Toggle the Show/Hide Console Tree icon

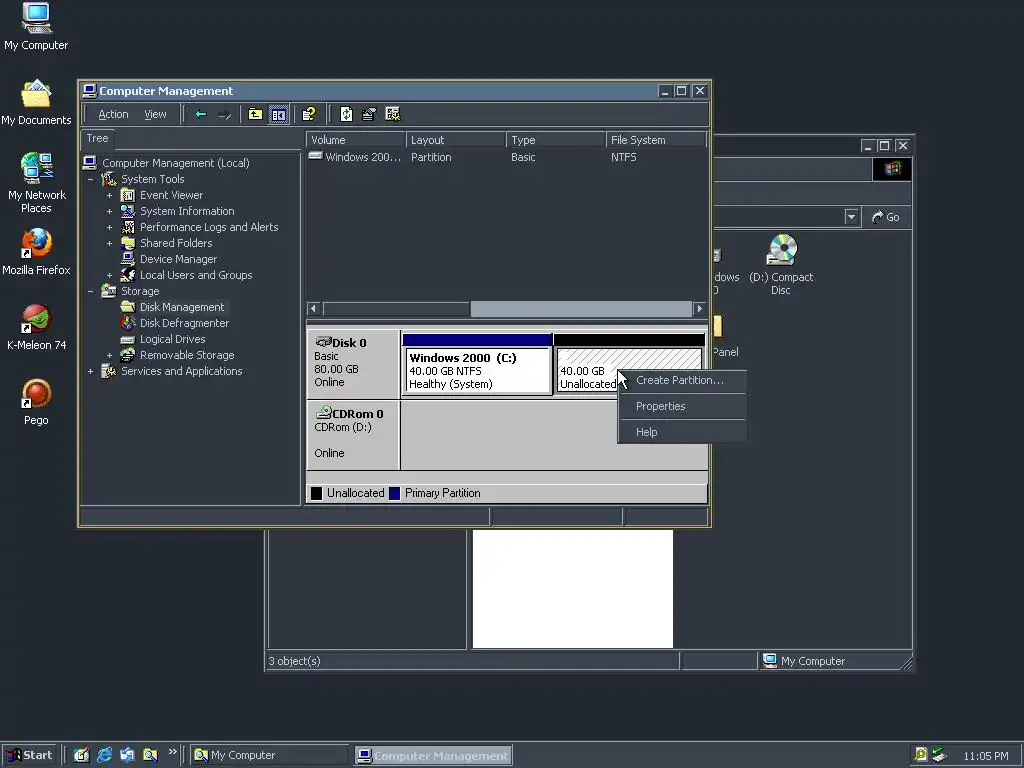coord(278,114)
